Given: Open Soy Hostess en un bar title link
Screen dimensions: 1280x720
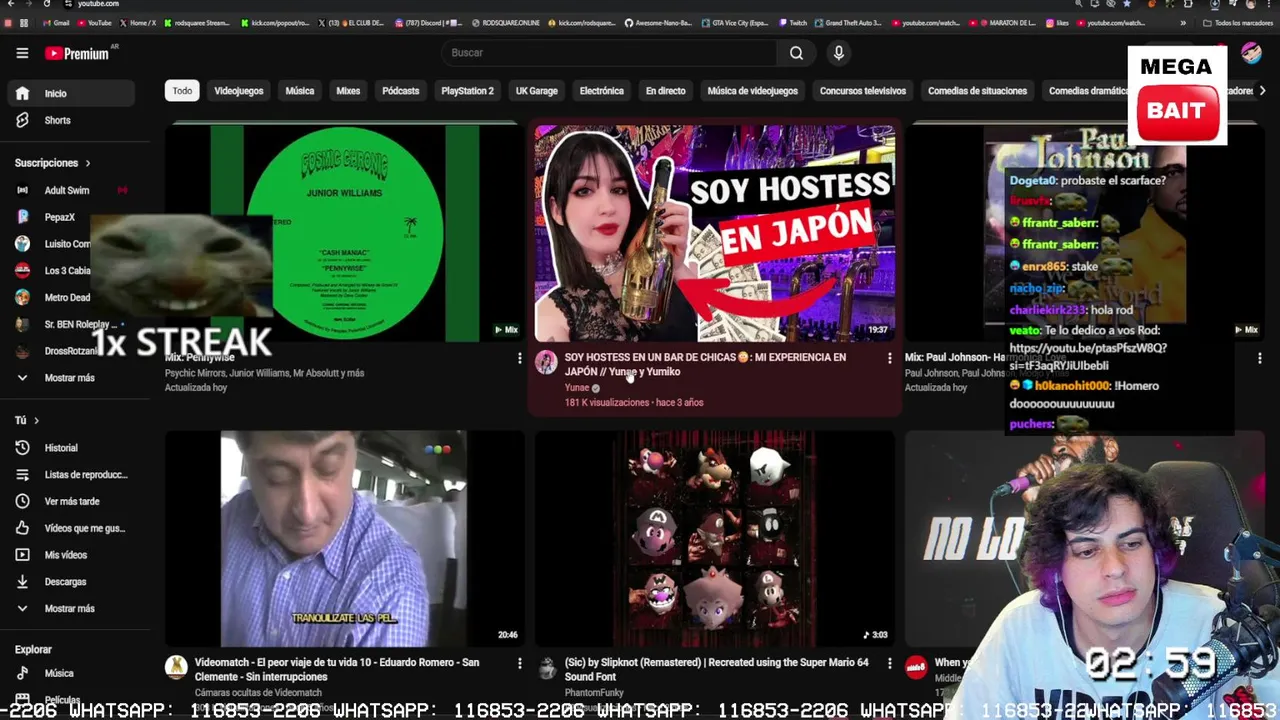Looking at the screenshot, I should coord(705,364).
